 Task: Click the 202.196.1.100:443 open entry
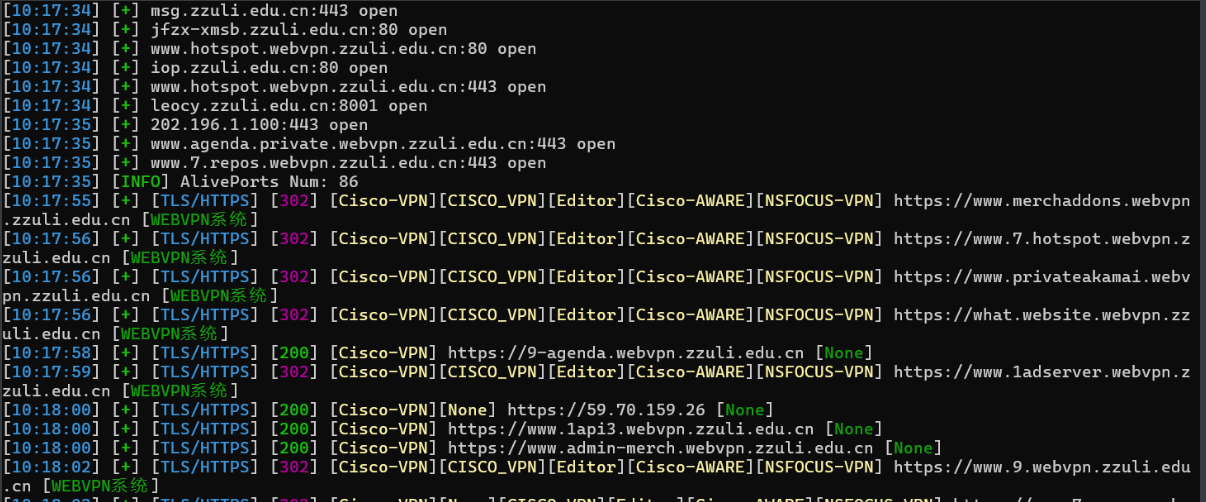[259, 125]
